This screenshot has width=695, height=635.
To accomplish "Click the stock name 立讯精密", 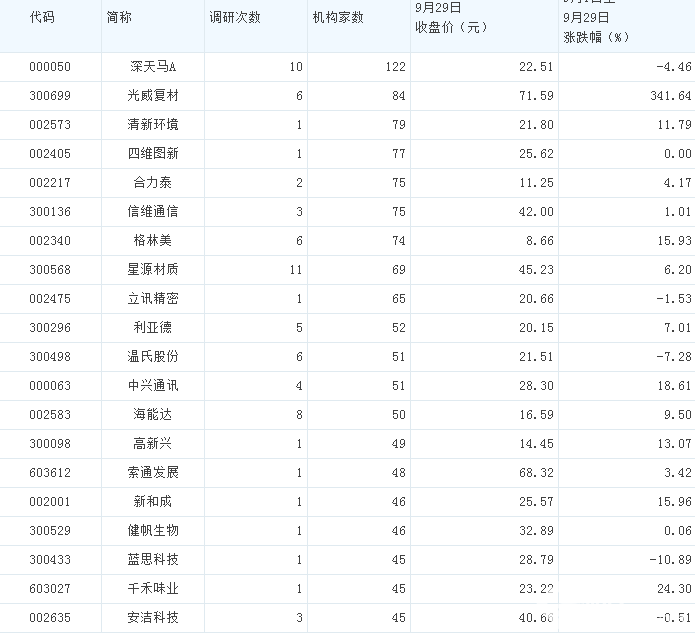I will click(x=154, y=299).
